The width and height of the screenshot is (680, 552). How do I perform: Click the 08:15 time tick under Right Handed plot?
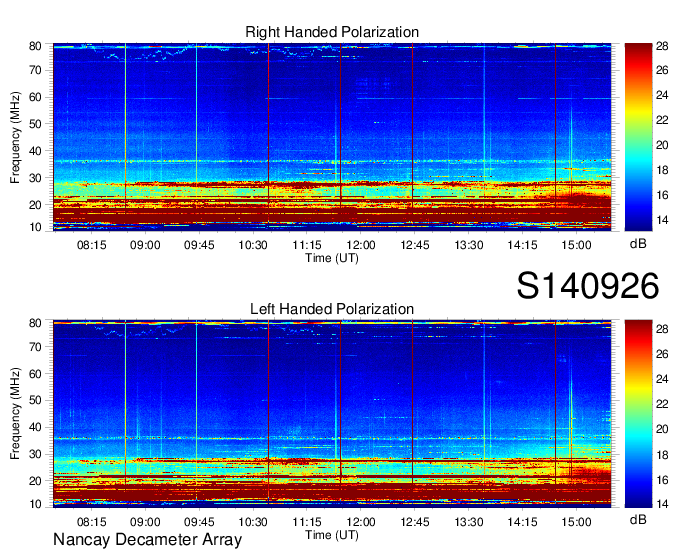92,245
